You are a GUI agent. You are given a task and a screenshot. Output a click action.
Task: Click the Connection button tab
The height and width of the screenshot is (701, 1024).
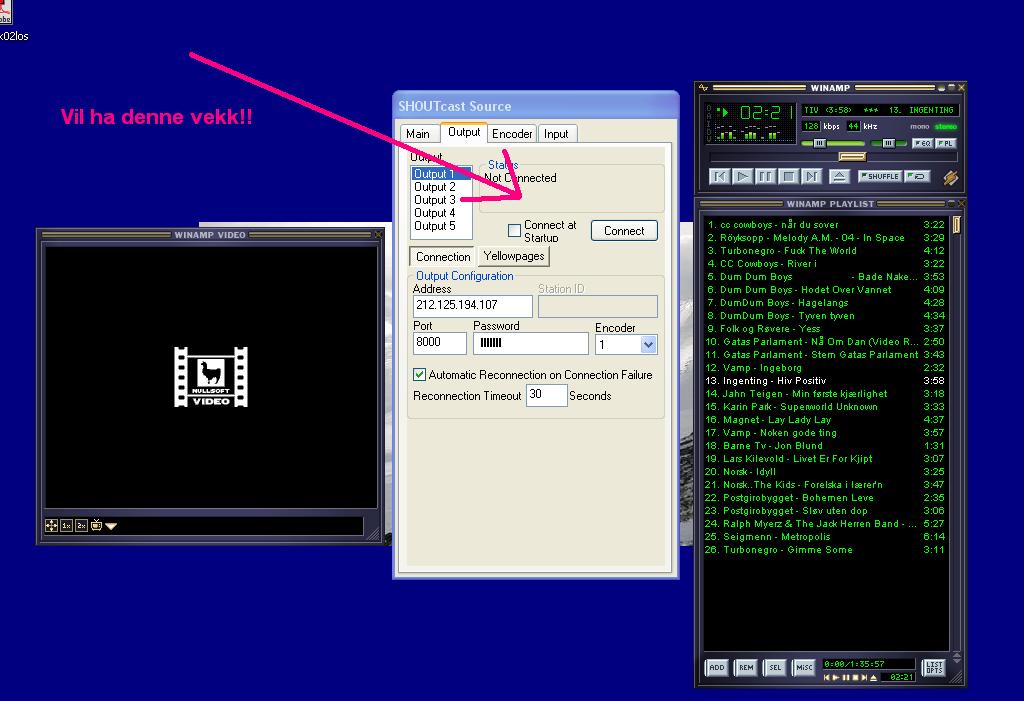coord(443,257)
